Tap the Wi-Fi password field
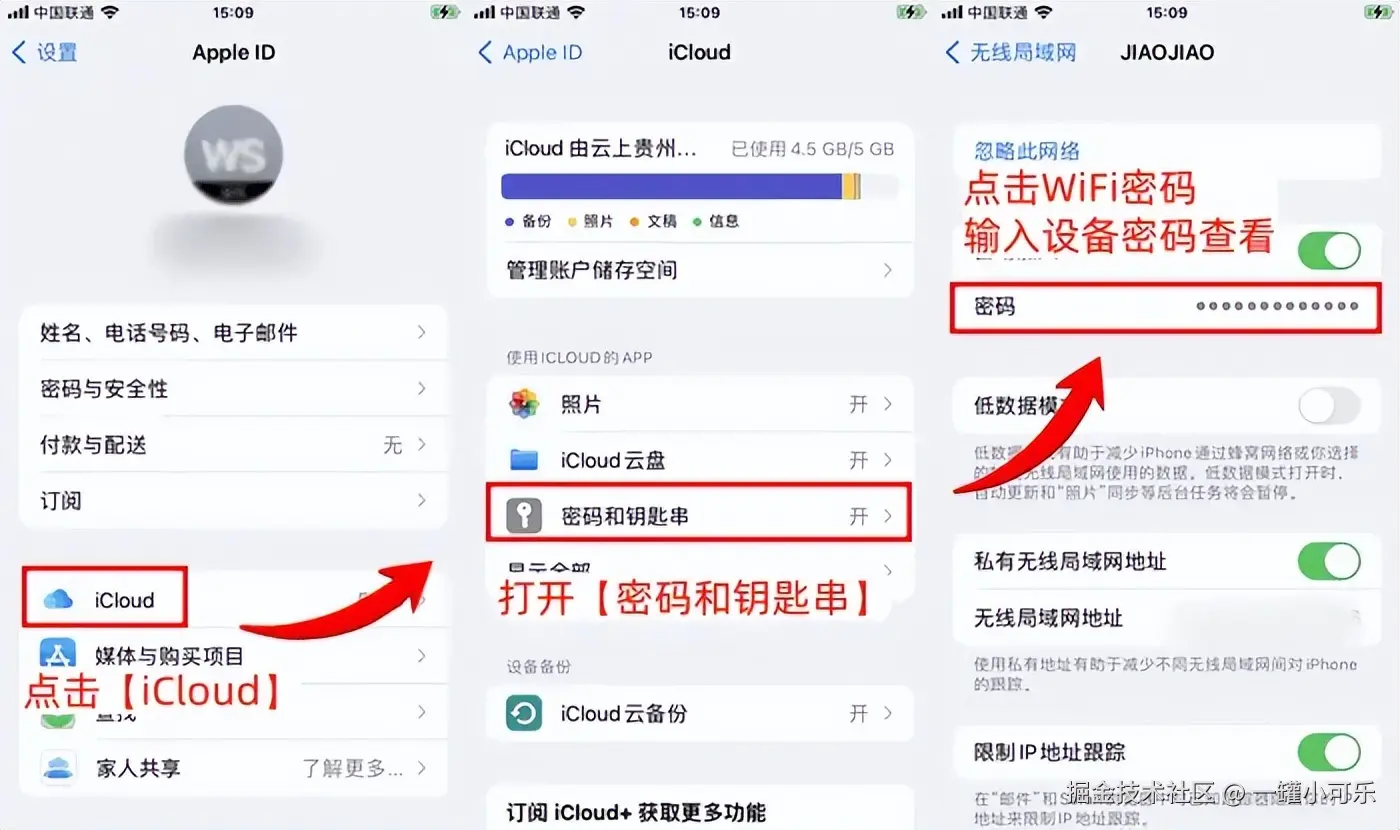 (x=1166, y=306)
